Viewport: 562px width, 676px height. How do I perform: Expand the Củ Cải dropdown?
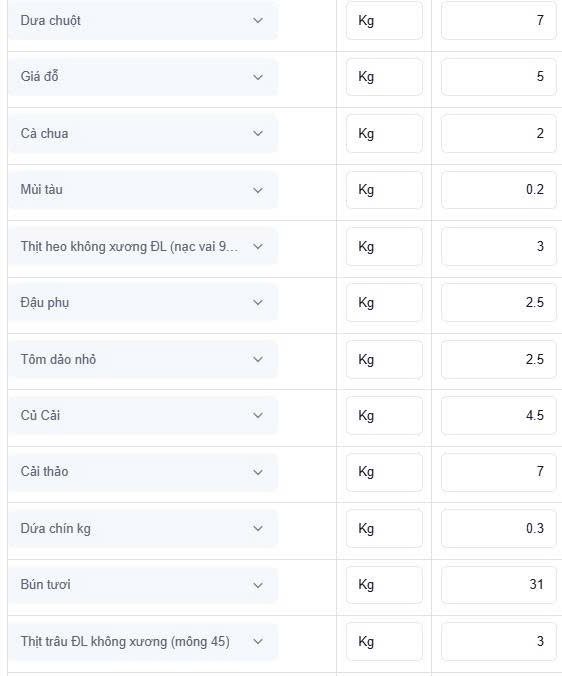[x=142, y=415]
